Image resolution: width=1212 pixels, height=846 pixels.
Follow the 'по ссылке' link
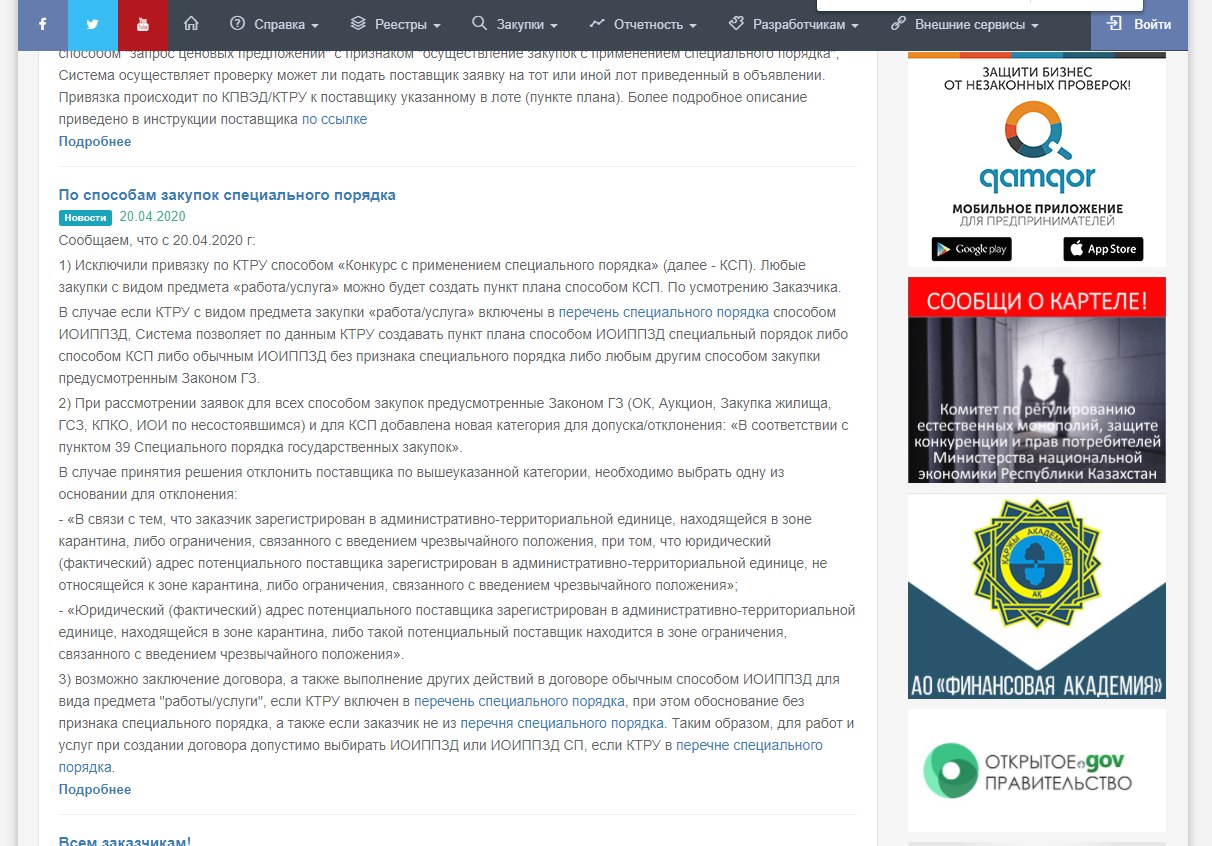tap(334, 119)
